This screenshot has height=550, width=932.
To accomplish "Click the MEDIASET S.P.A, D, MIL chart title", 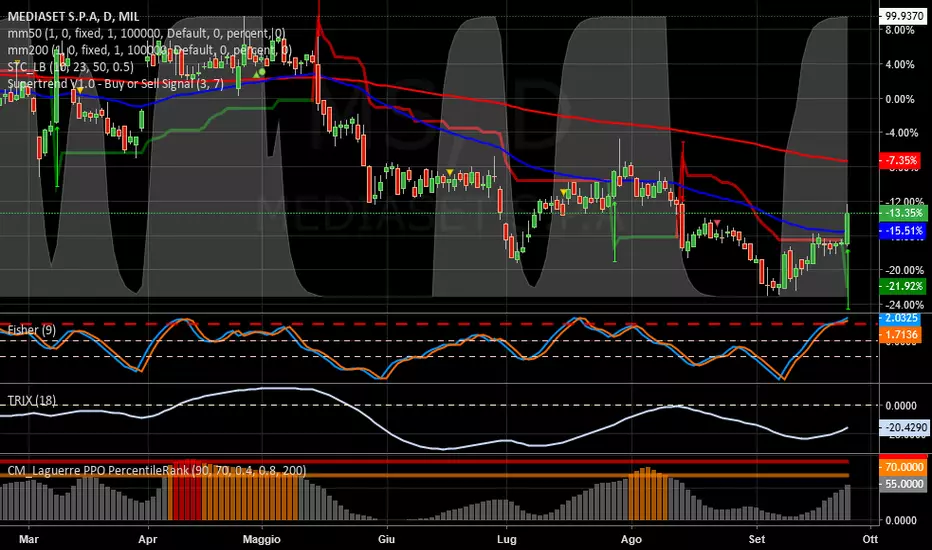I will (x=73, y=16).
